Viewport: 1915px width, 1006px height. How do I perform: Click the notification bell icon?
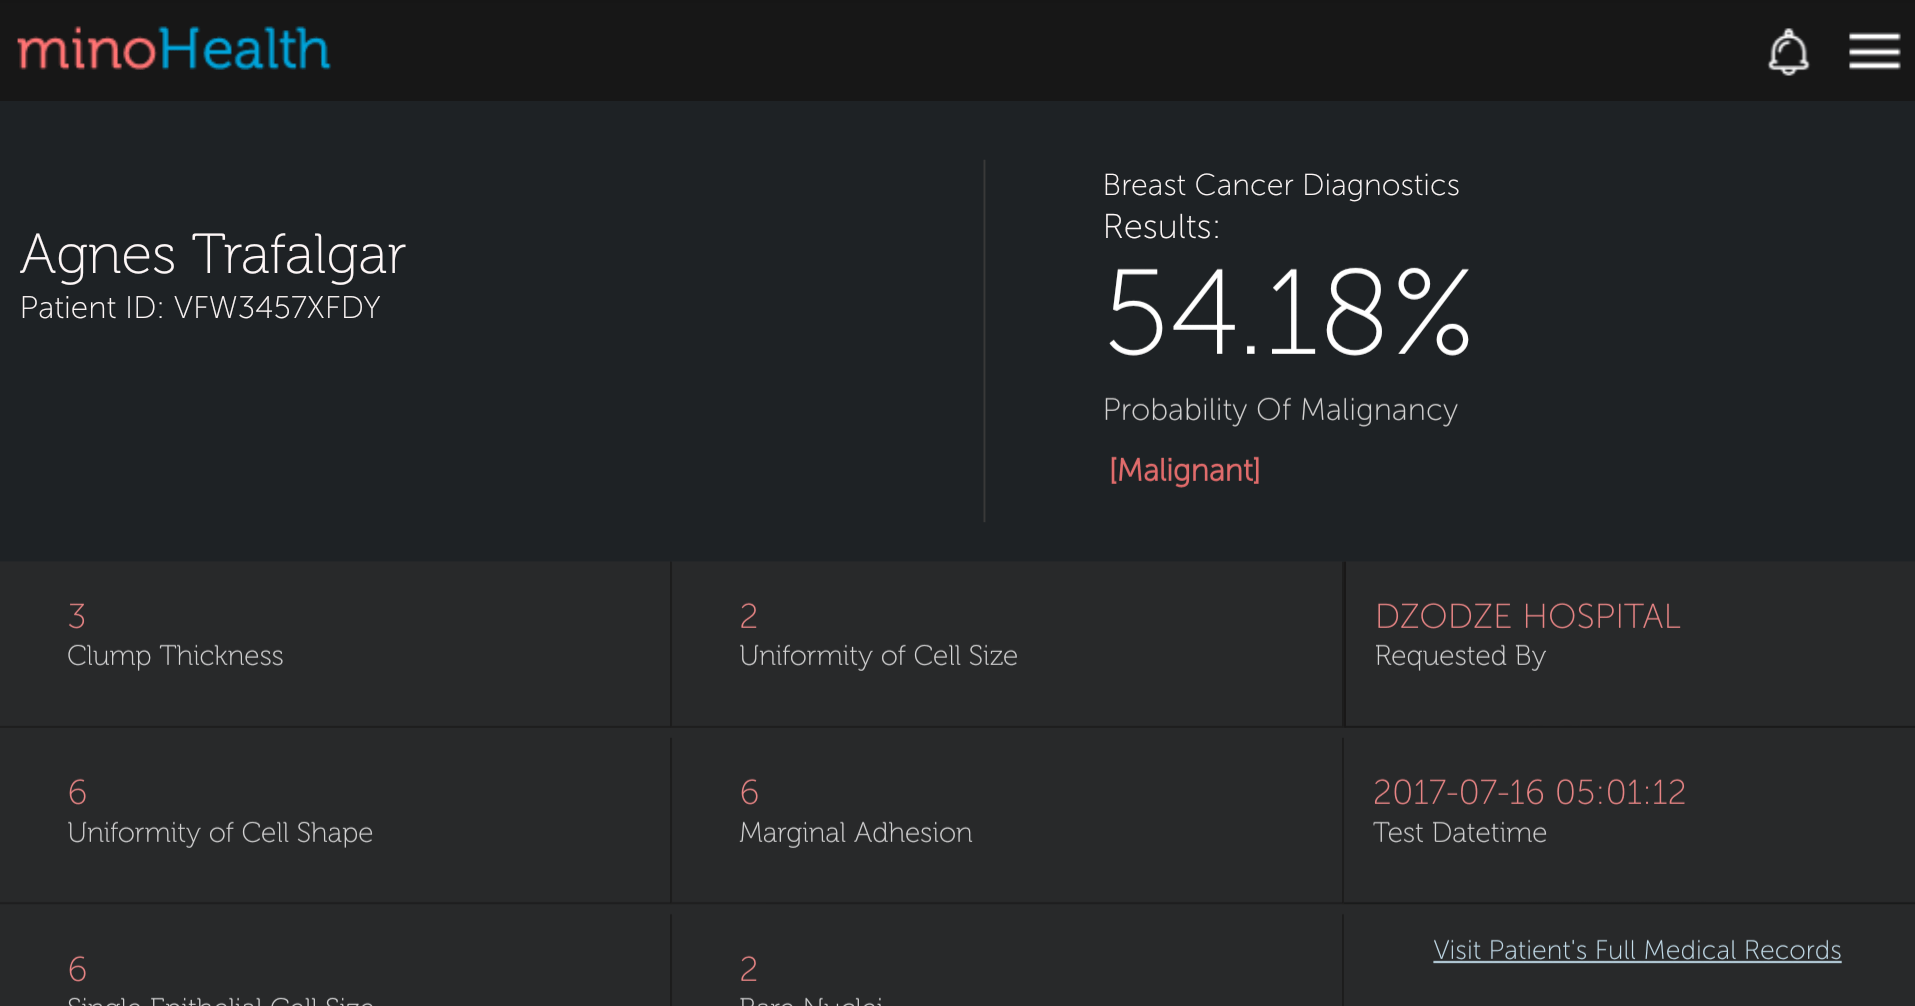[x=1788, y=52]
